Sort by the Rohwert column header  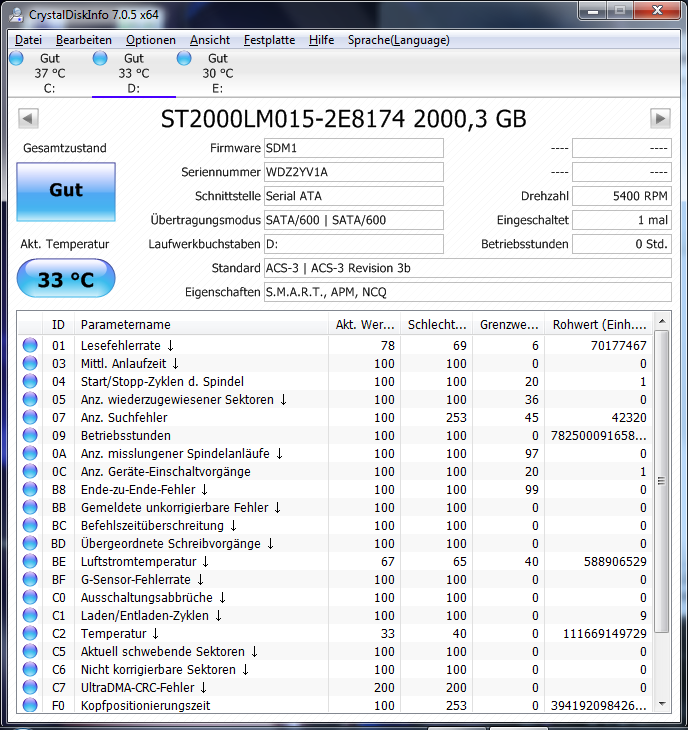[x=599, y=324]
